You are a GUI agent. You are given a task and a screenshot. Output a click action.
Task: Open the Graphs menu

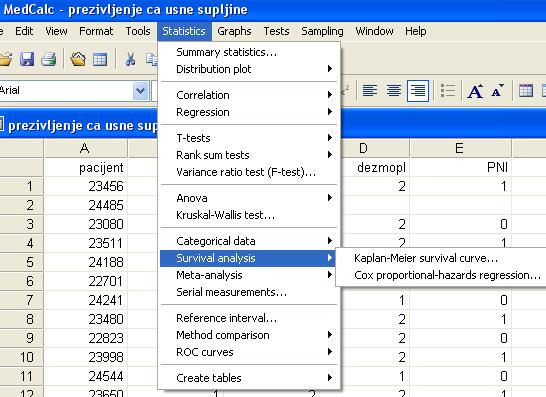pyautogui.click(x=234, y=31)
